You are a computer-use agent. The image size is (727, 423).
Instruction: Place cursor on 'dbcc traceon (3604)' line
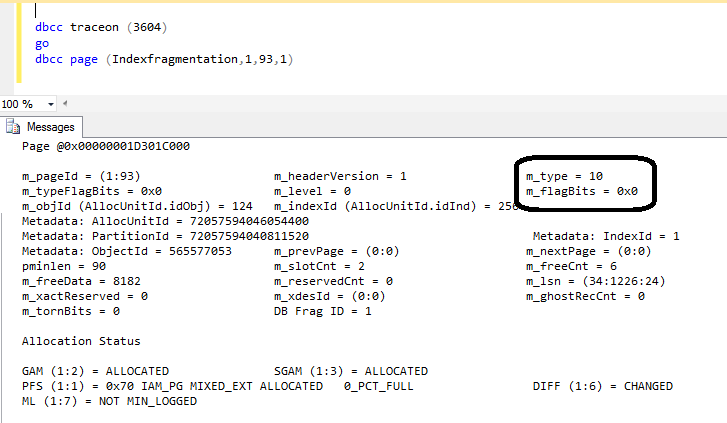coord(101,27)
